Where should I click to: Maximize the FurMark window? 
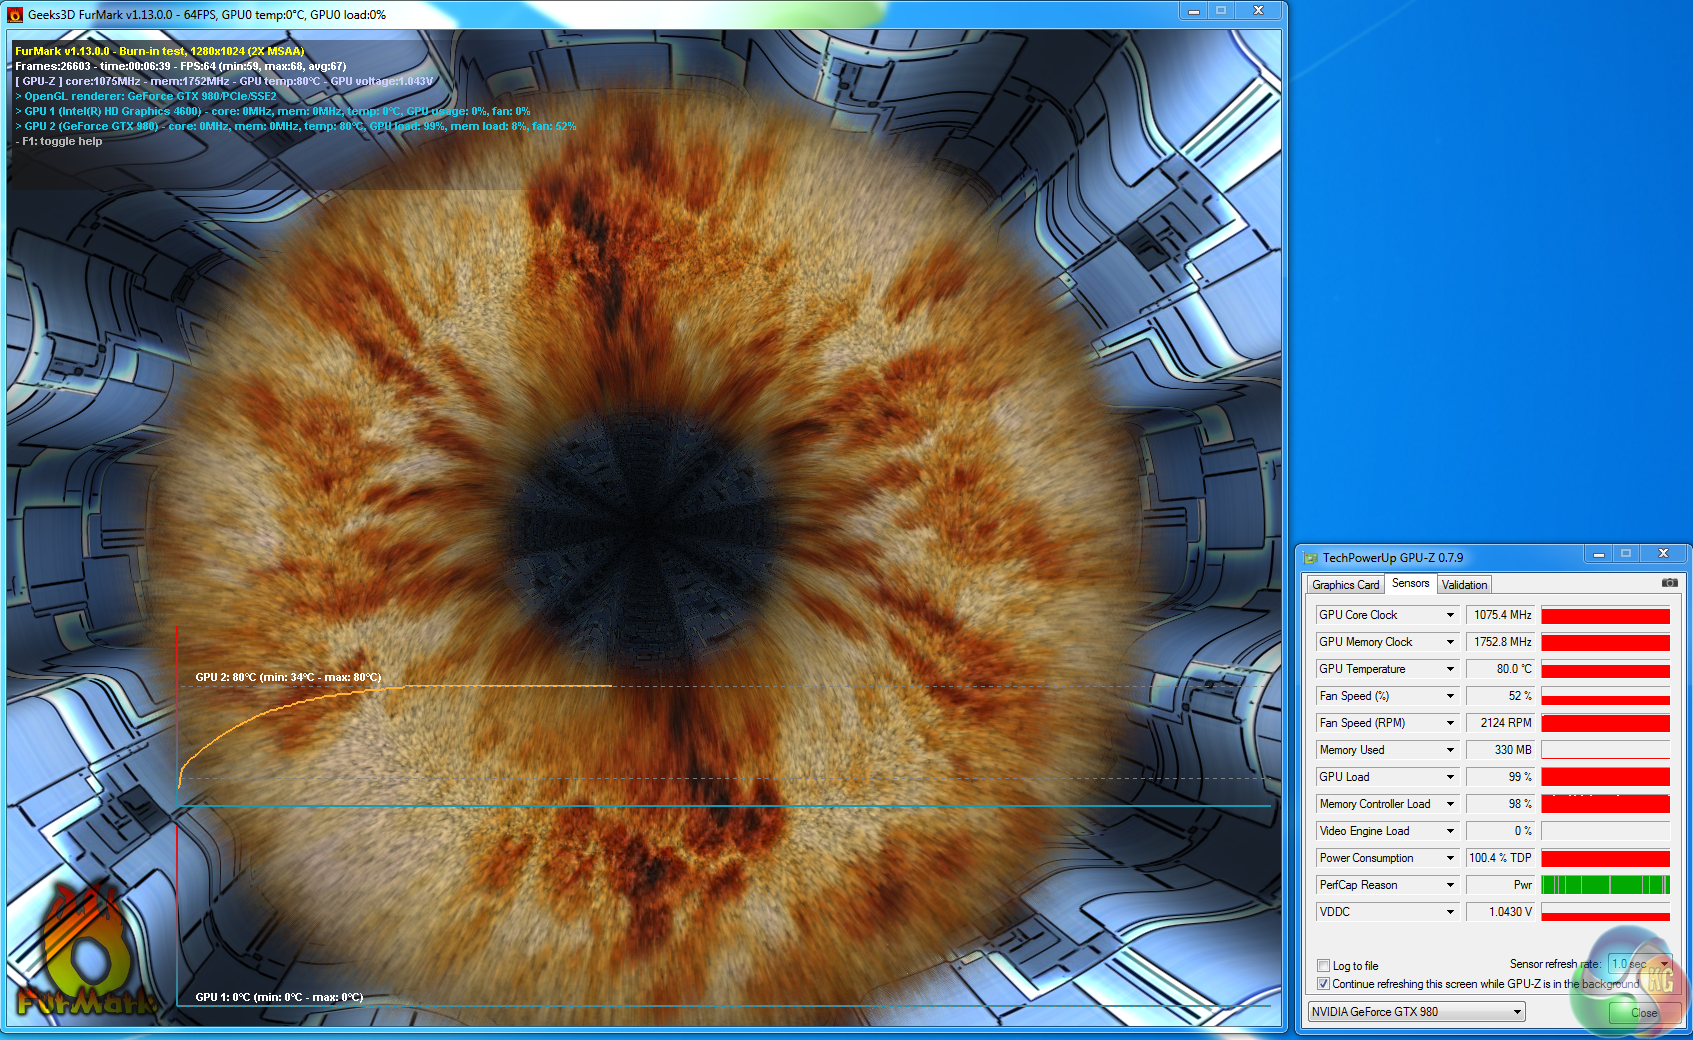tap(1221, 11)
